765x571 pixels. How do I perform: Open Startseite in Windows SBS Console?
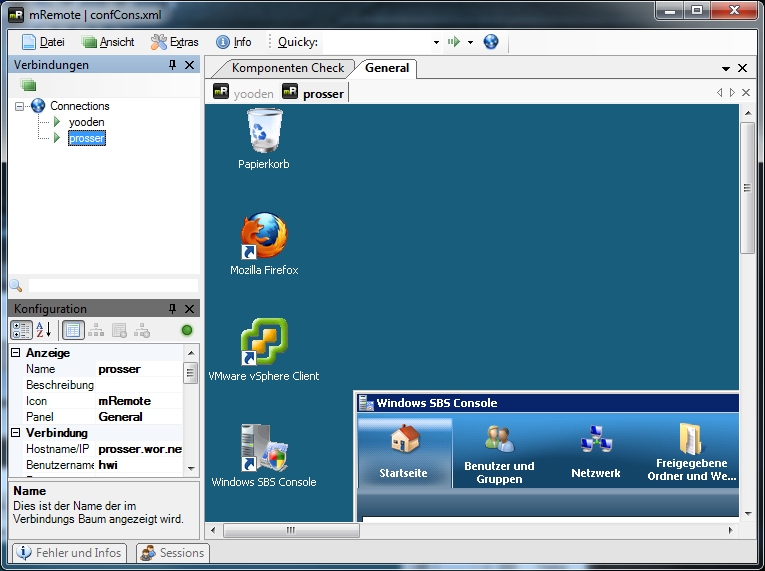pos(404,452)
